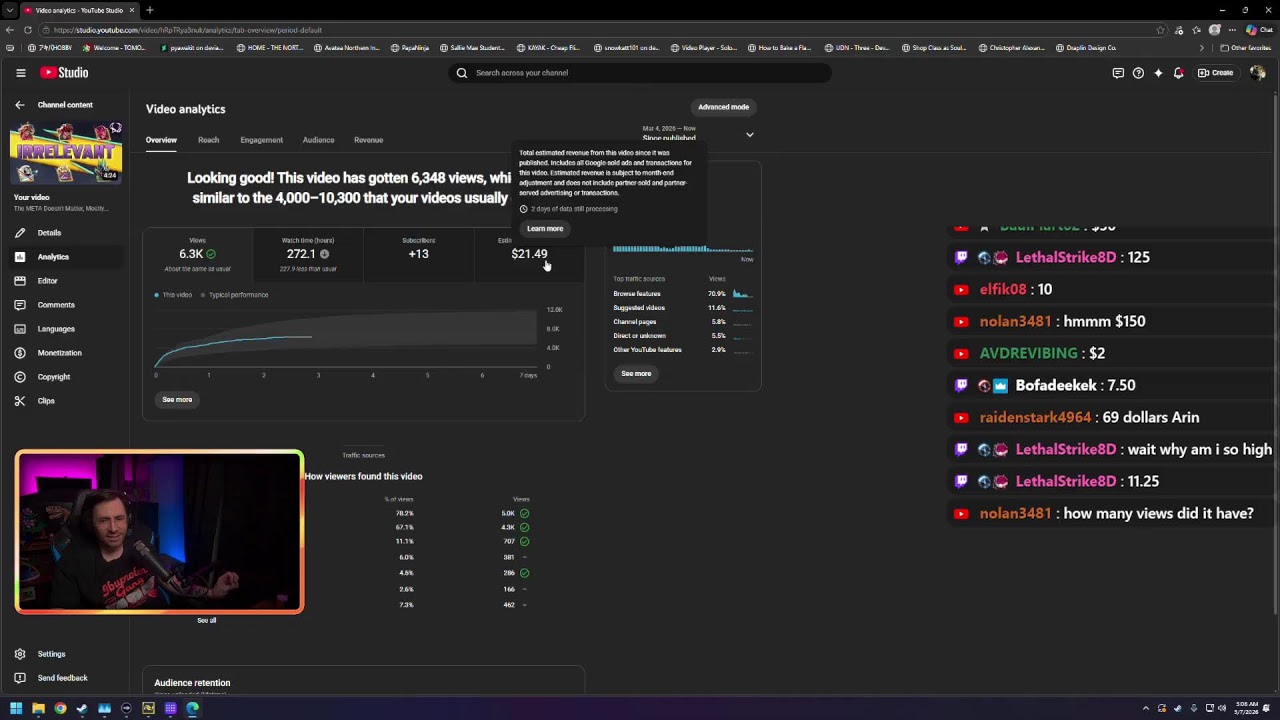Click Suggested videos traffic source
Image resolution: width=1280 pixels, height=720 pixels.
pyautogui.click(x=639, y=308)
